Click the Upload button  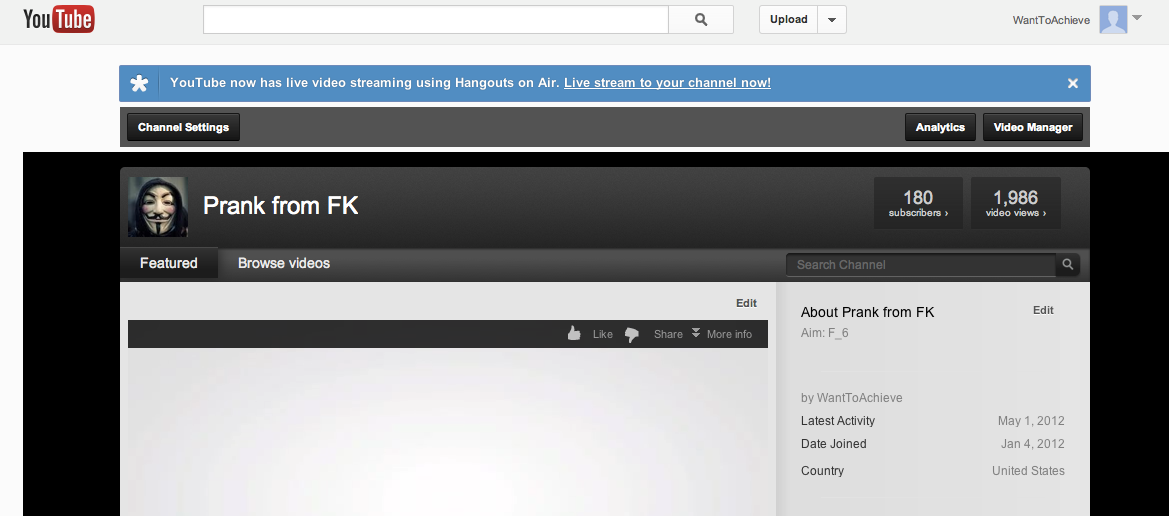(x=789, y=20)
